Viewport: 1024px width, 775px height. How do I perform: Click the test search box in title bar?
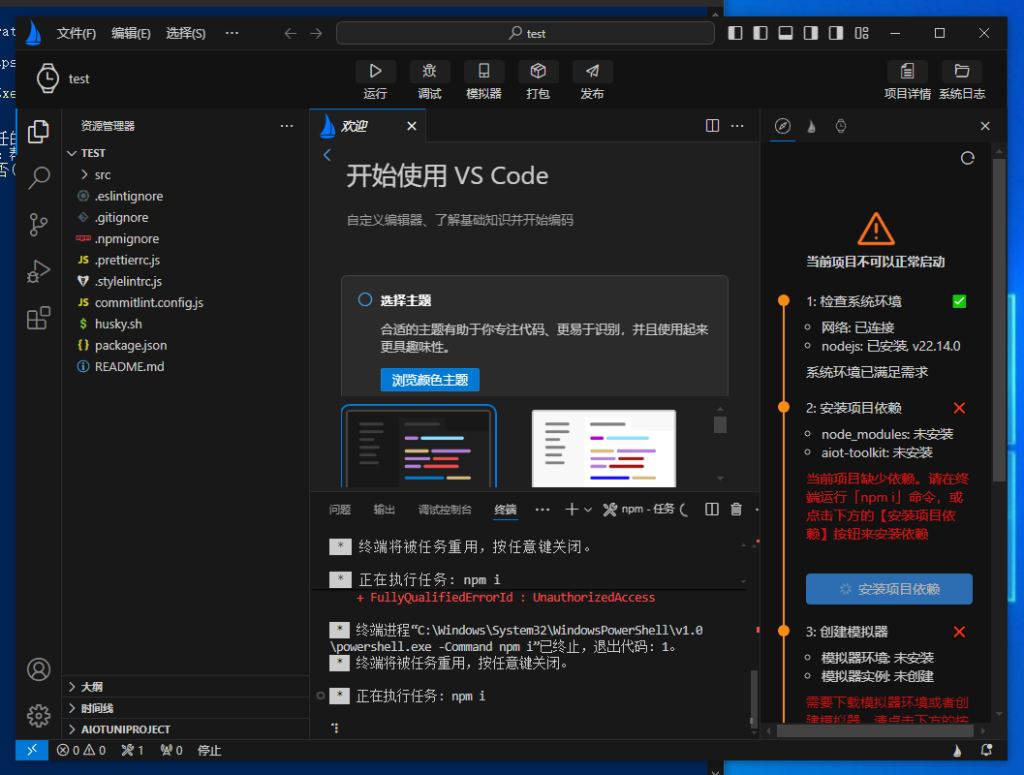tap(525, 33)
